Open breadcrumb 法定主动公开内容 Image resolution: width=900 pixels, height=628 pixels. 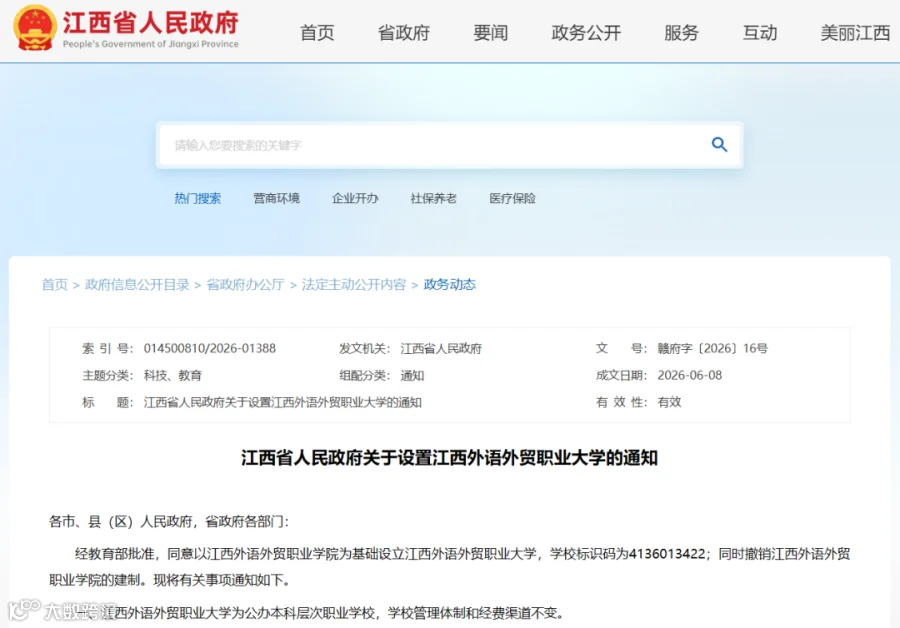354,285
